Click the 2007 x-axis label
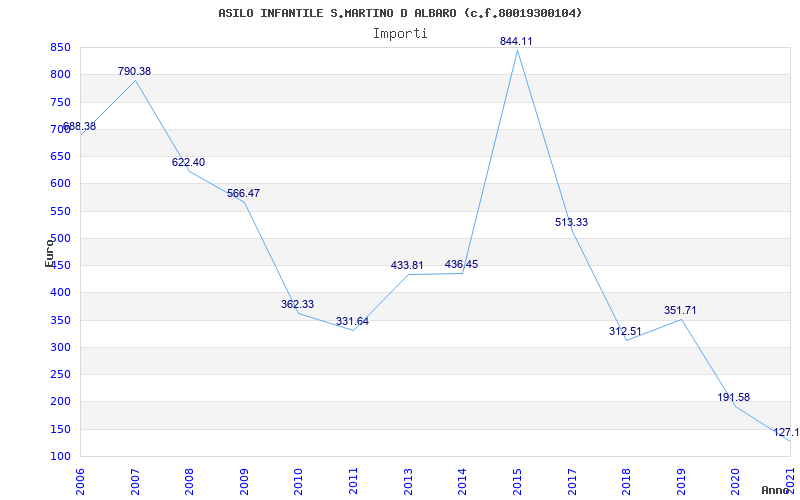 pos(135,481)
